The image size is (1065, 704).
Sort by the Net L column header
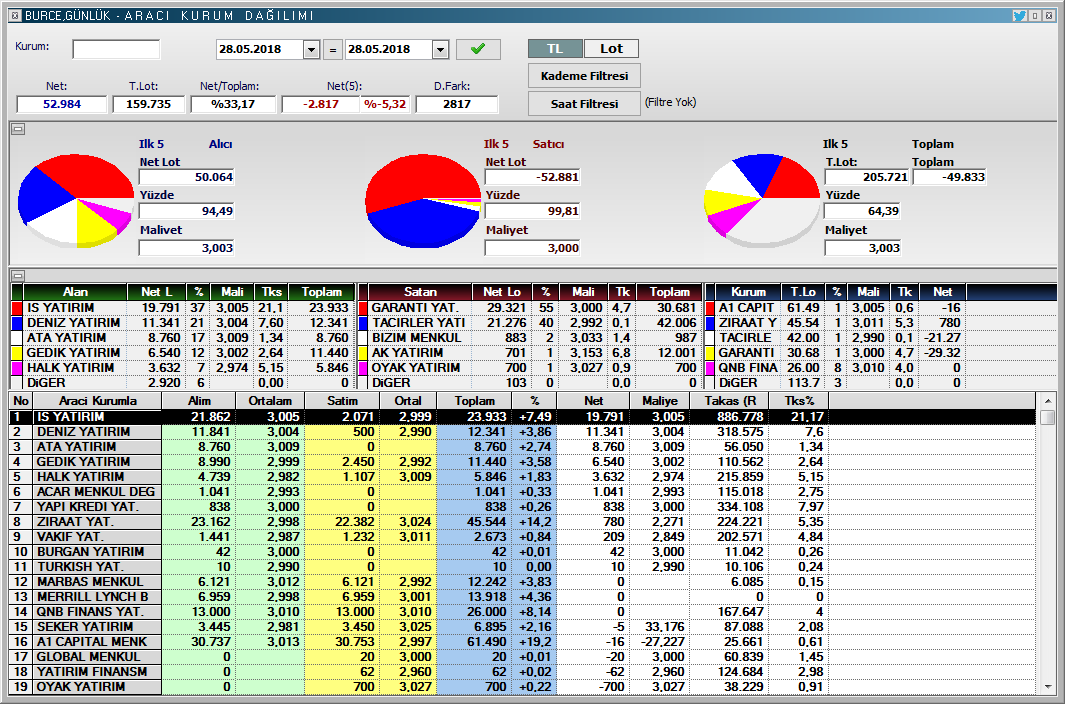157,292
